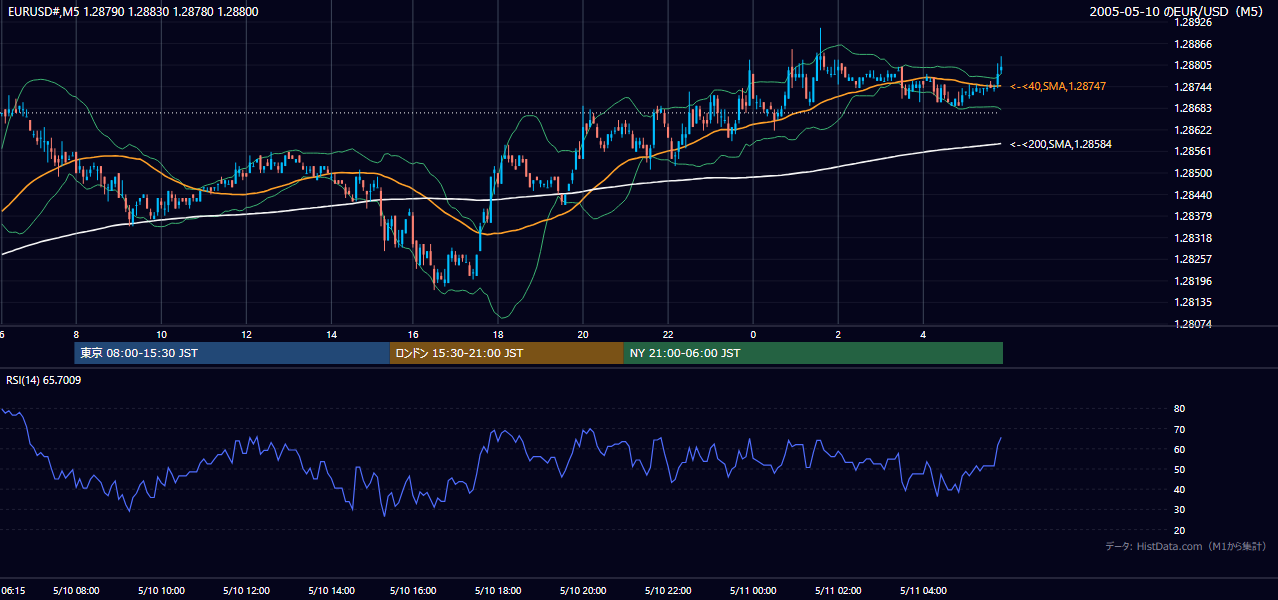Click hour tick 8 under price chart
Viewport: 1278px width, 600px height.
pos(76,335)
